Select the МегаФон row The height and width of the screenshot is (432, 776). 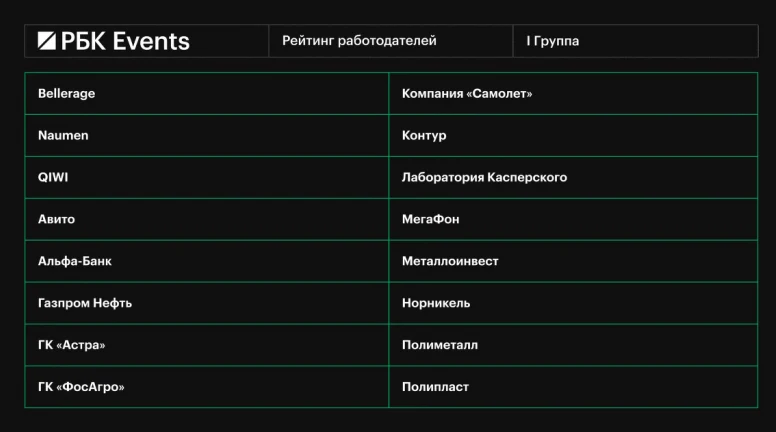[x=573, y=219]
